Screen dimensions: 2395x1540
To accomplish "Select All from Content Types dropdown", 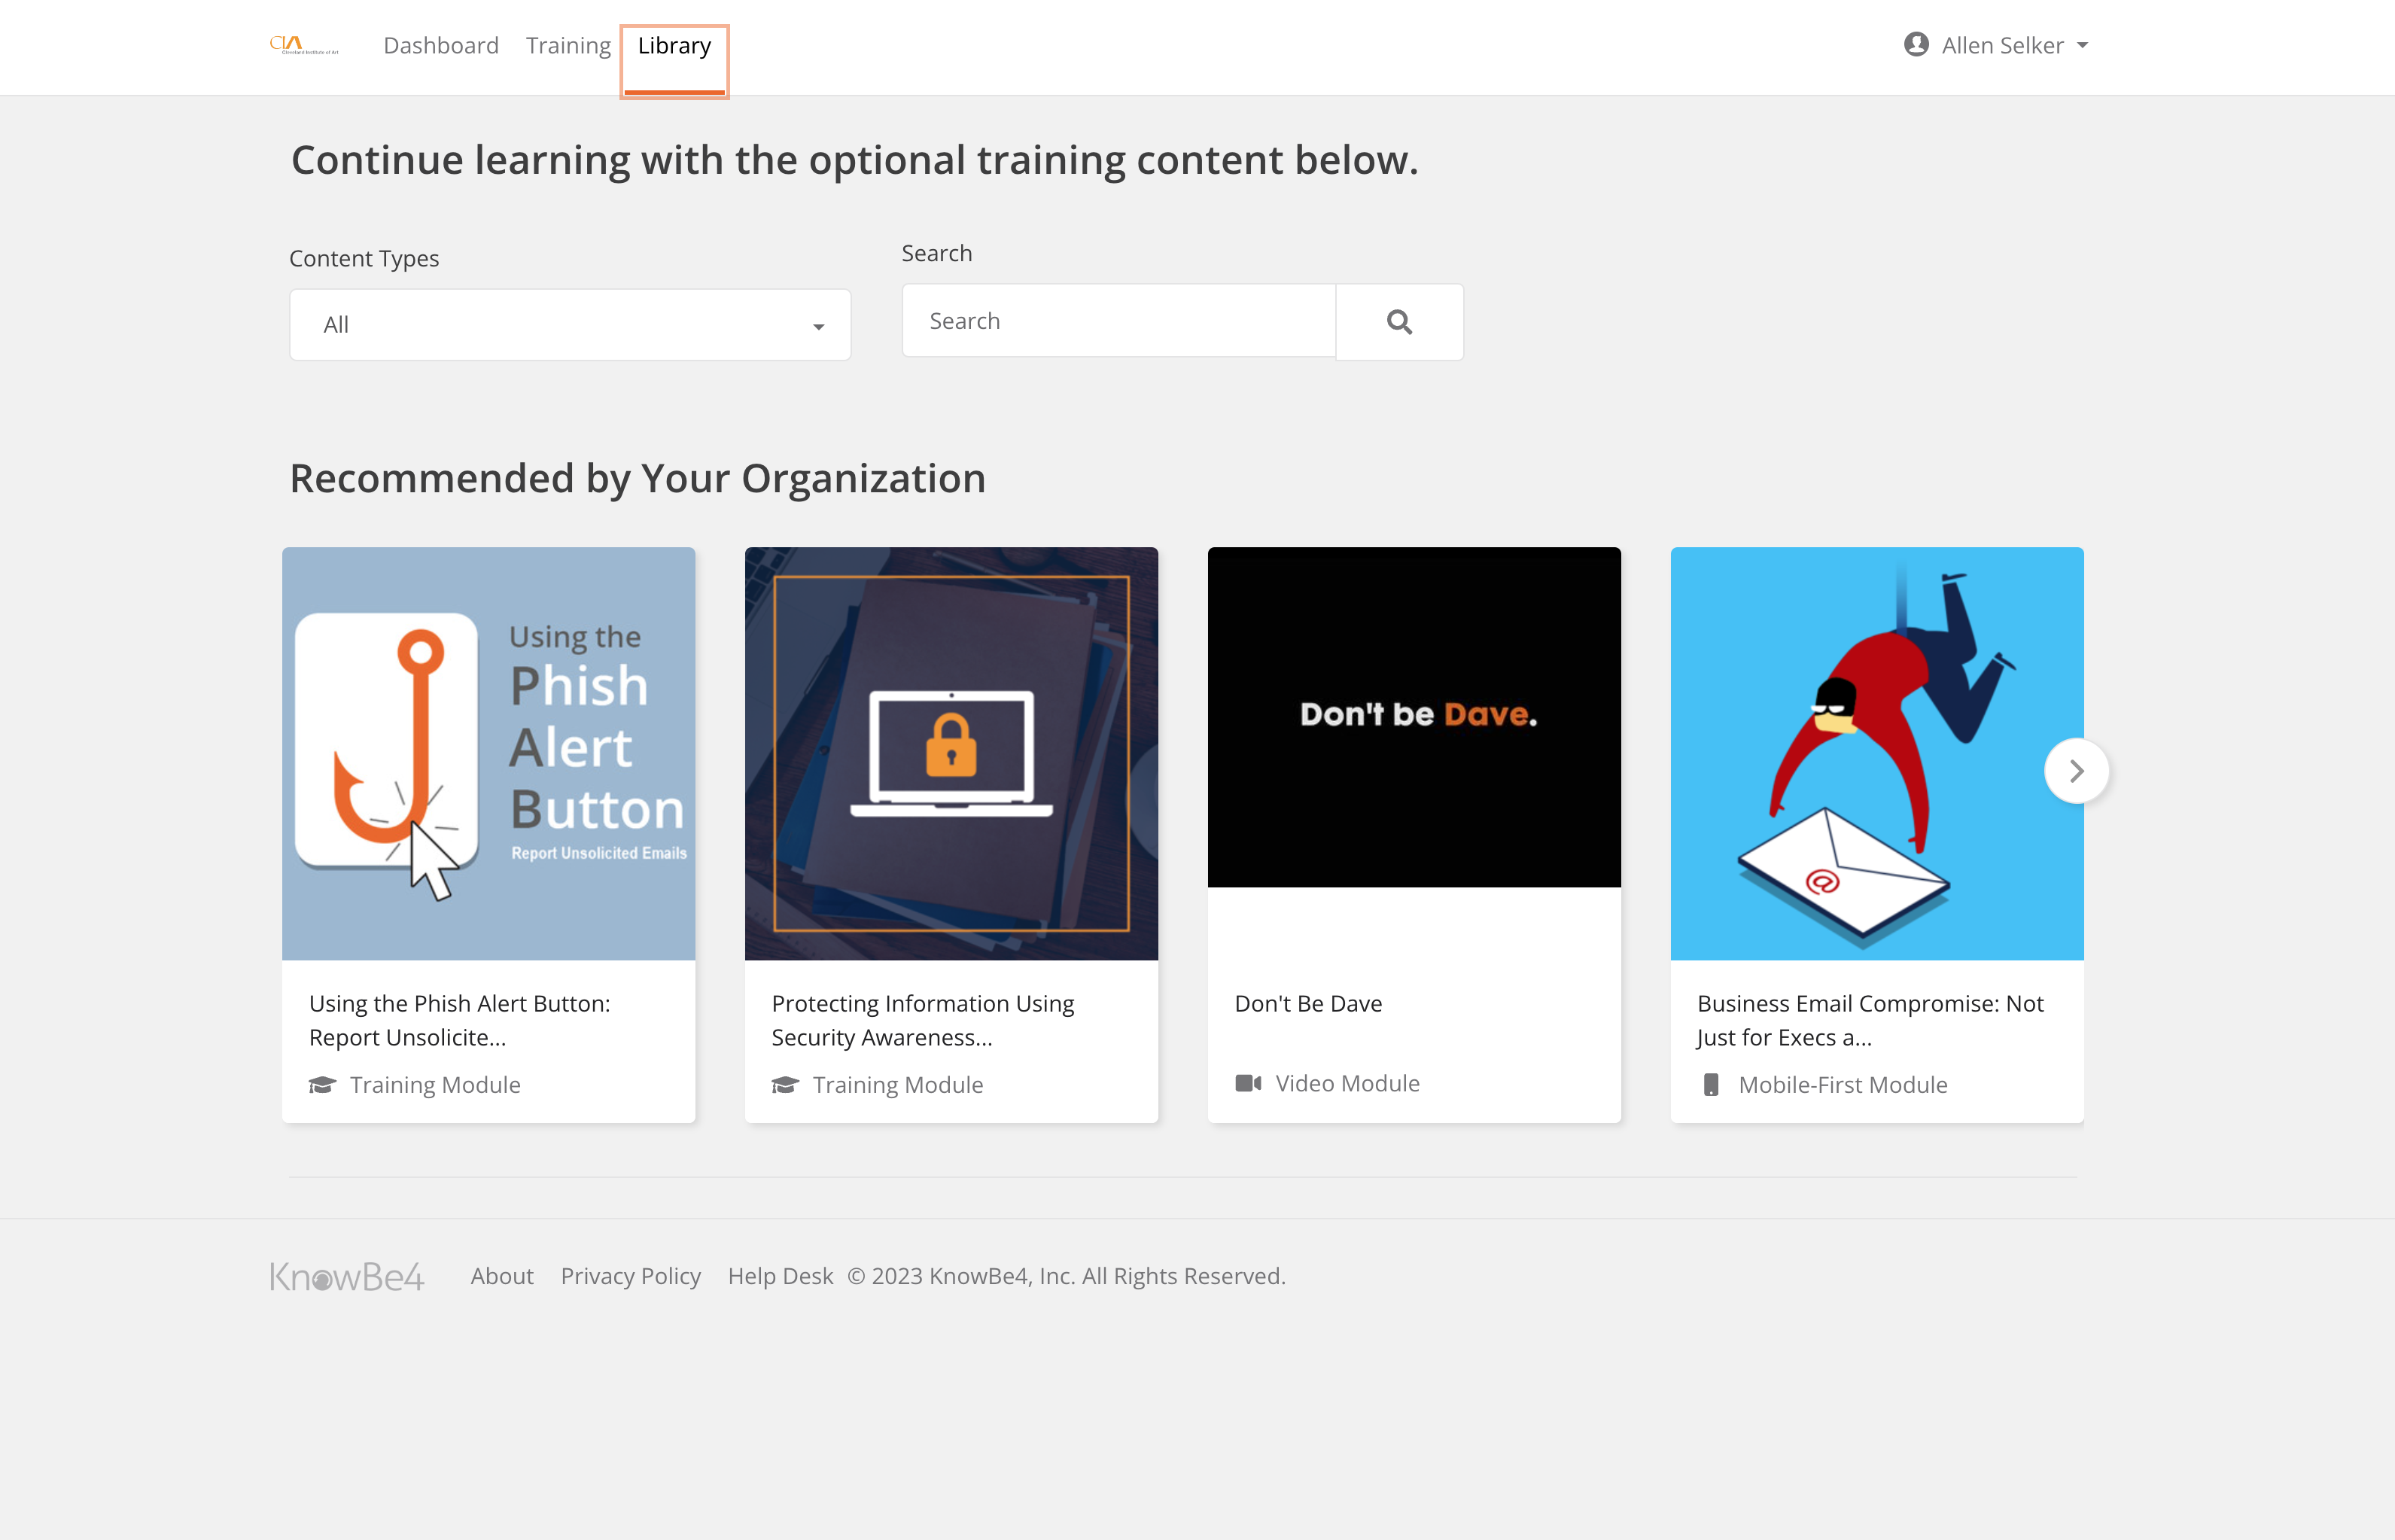I will (x=569, y=323).
